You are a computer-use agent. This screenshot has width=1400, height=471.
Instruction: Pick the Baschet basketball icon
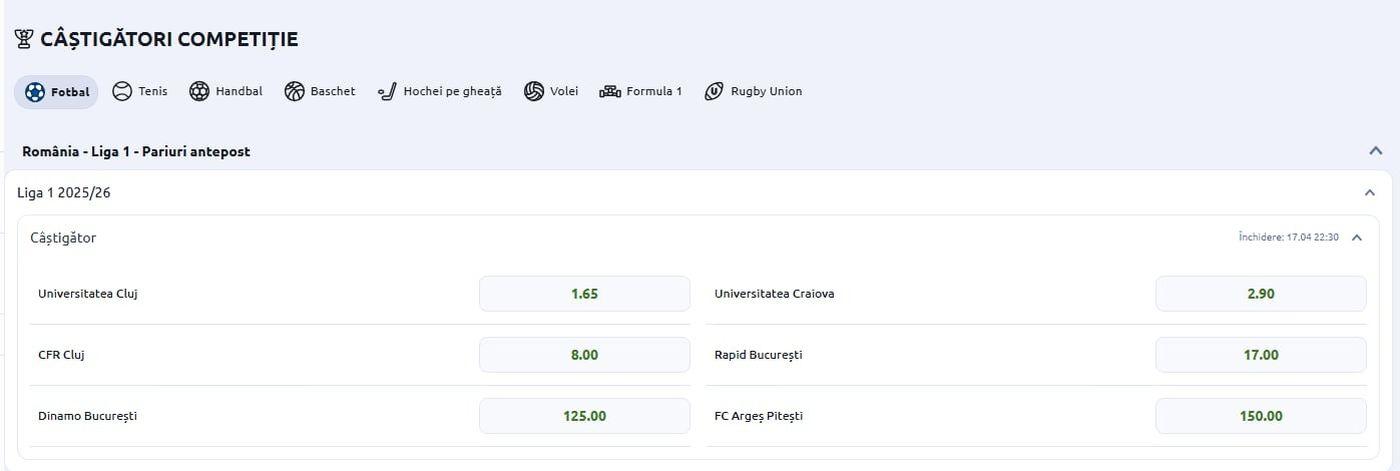(x=294, y=92)
